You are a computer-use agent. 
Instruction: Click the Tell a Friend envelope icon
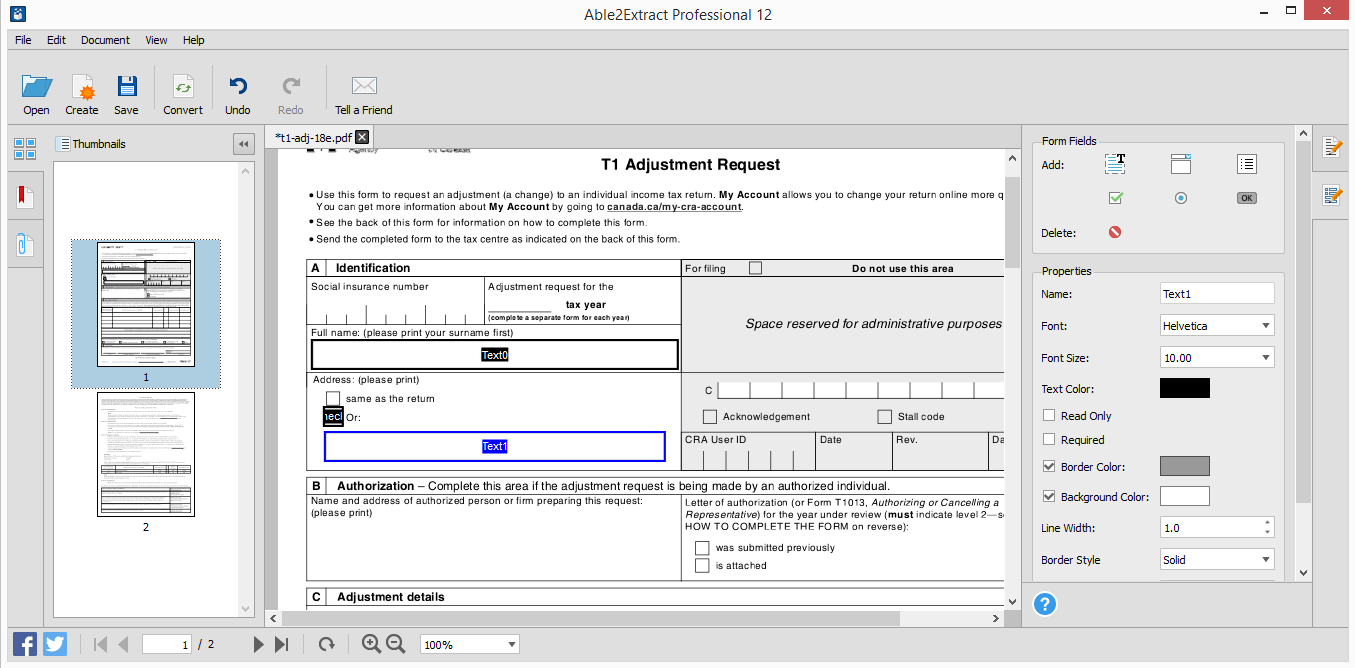tap(364, 86)
